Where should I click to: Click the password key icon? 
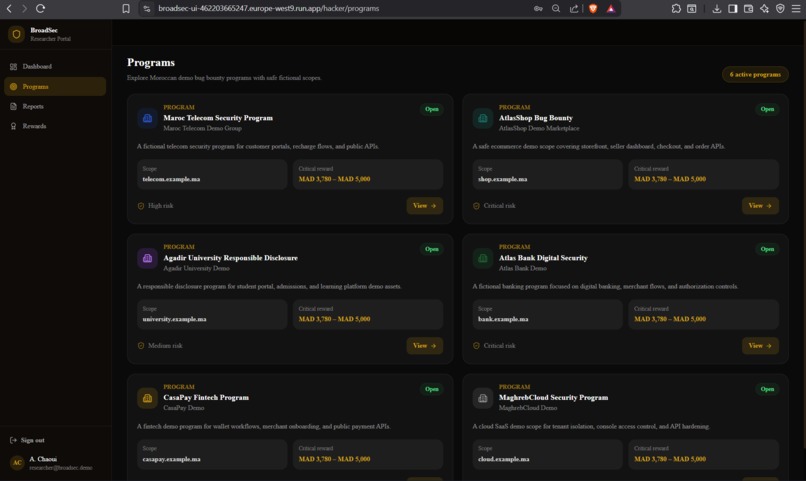[538, 8]
